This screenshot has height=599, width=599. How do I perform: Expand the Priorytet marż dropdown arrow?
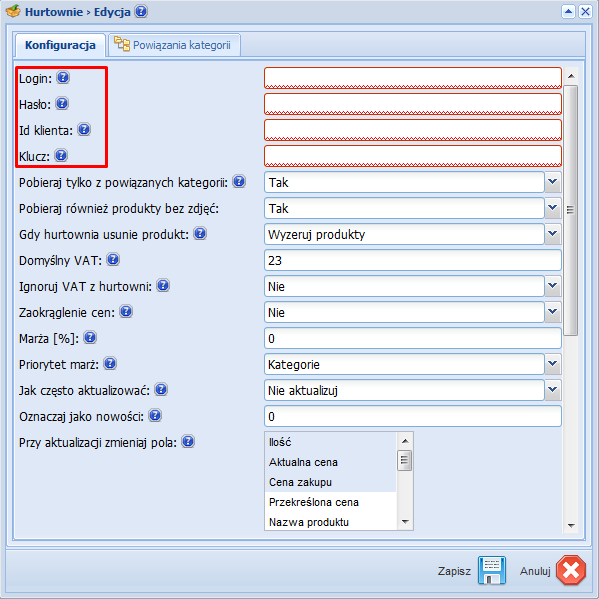point(553,364)
